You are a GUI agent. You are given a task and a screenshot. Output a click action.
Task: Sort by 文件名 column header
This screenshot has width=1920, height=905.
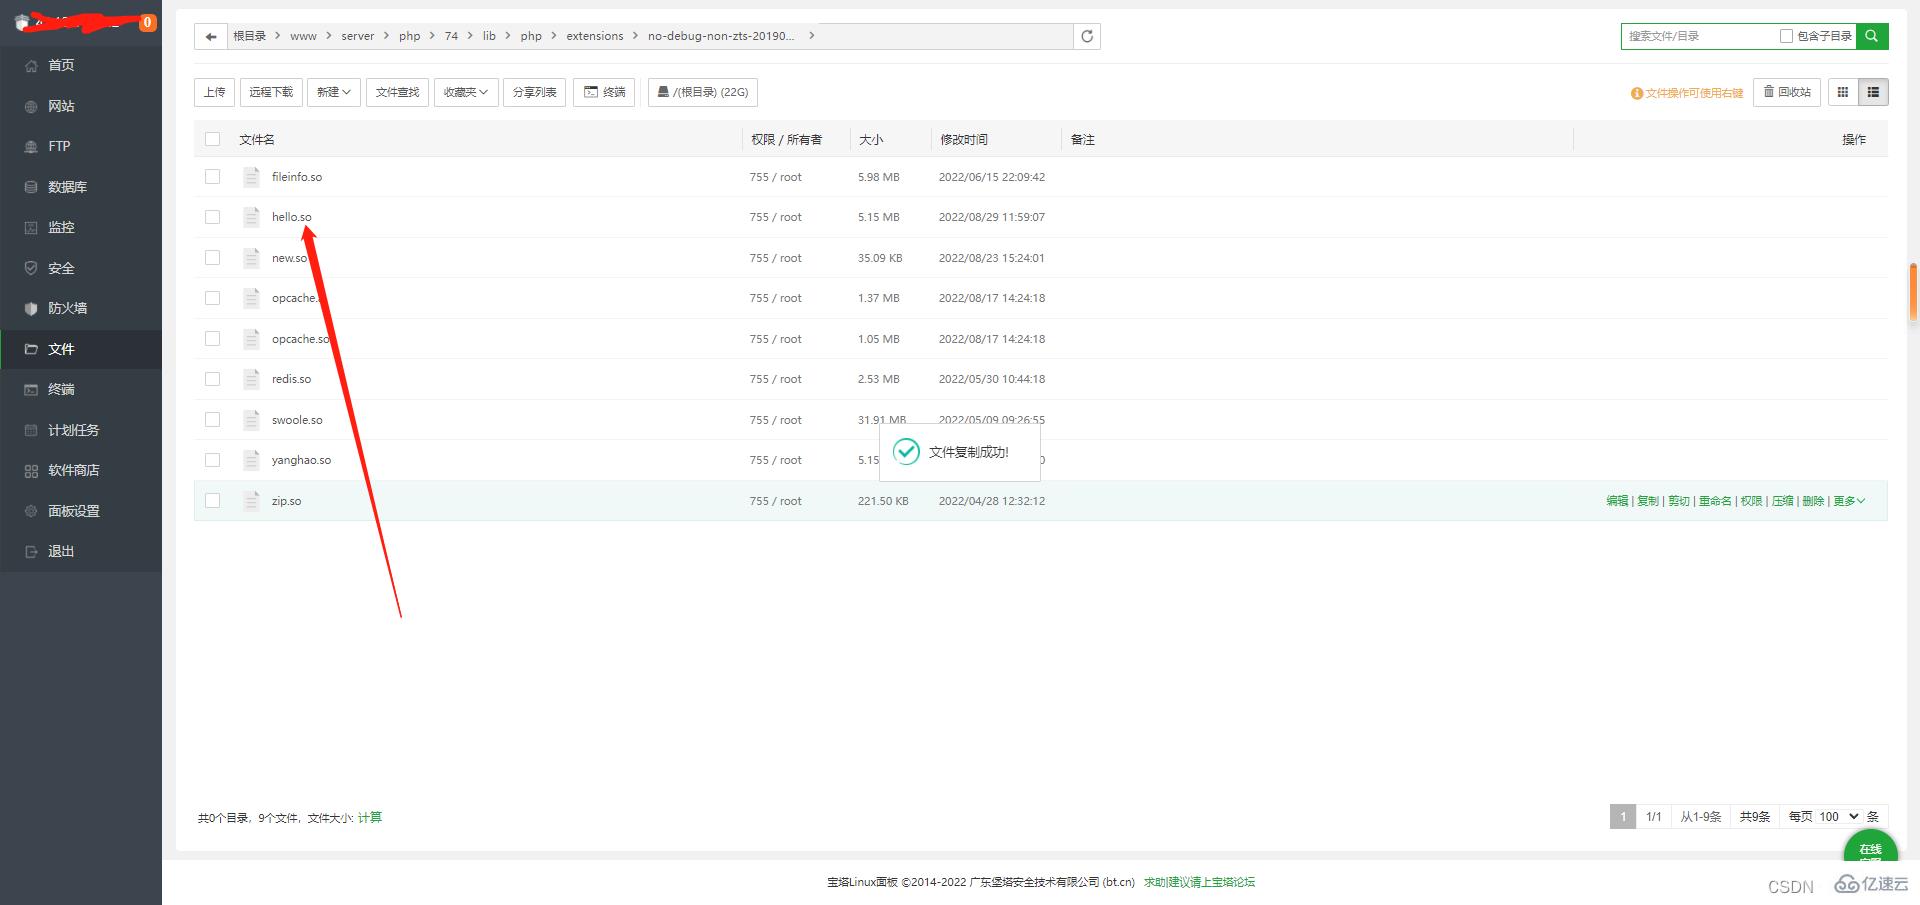(257, 139)
